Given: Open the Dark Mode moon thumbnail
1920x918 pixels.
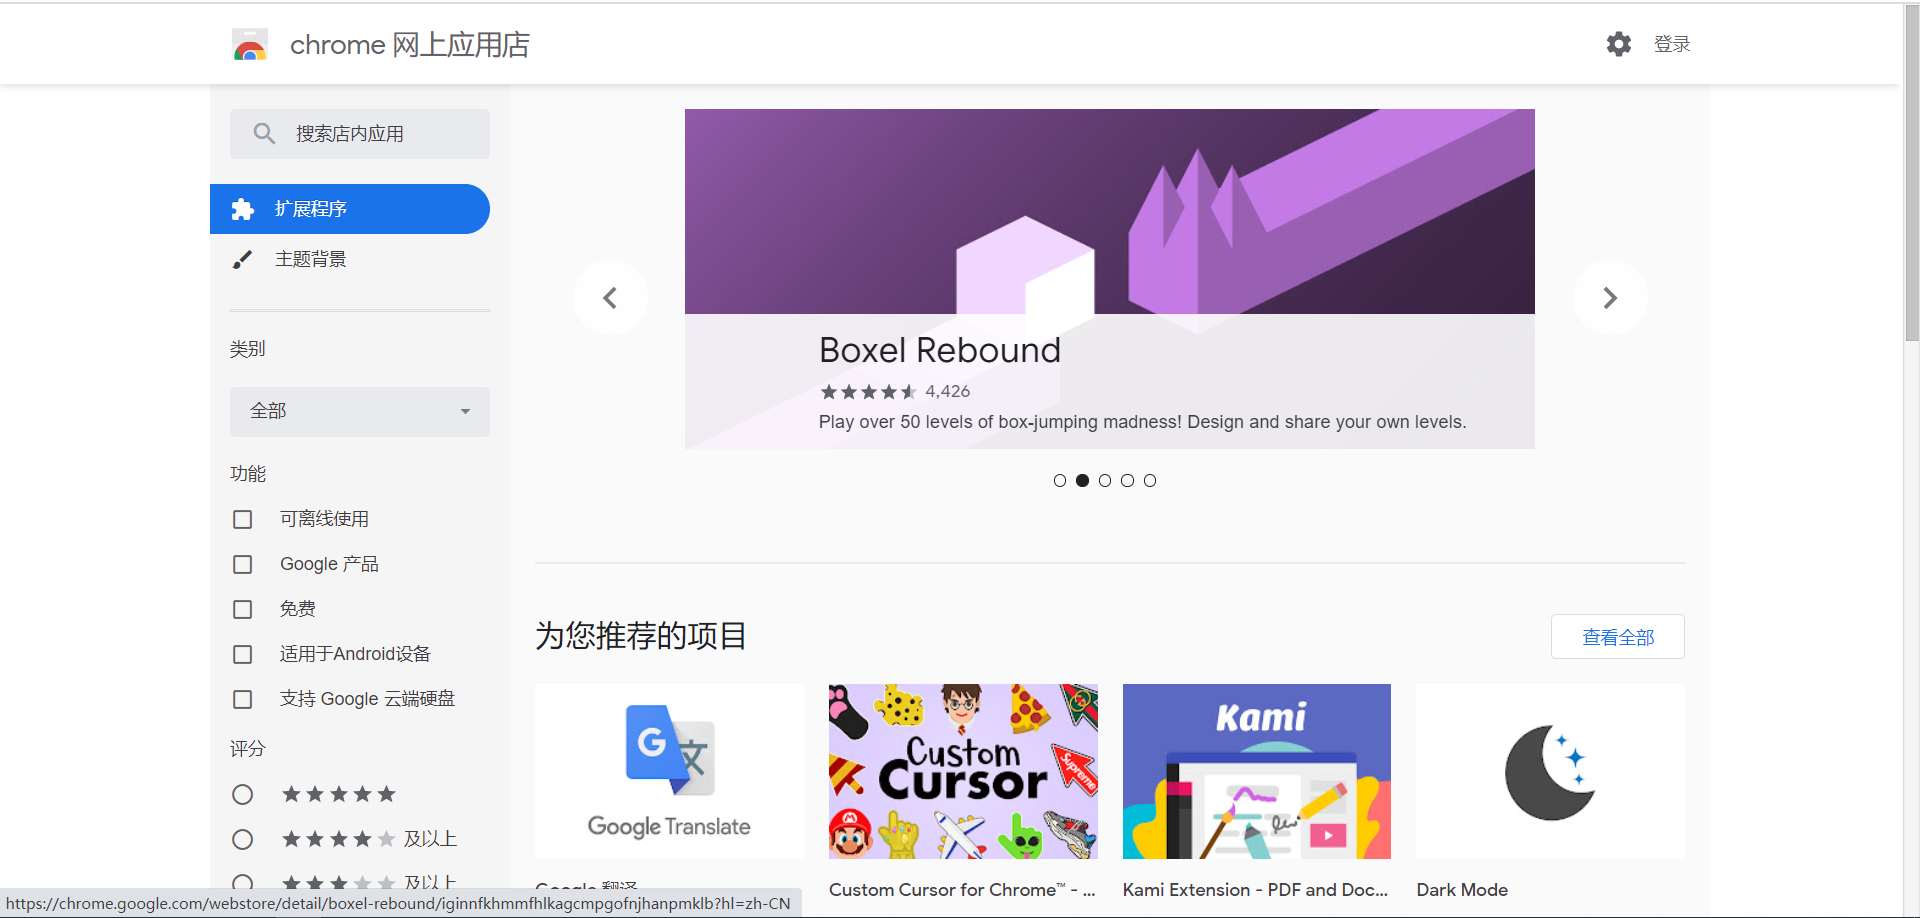Looking at the screenshot, I should tap(1551, 771).
